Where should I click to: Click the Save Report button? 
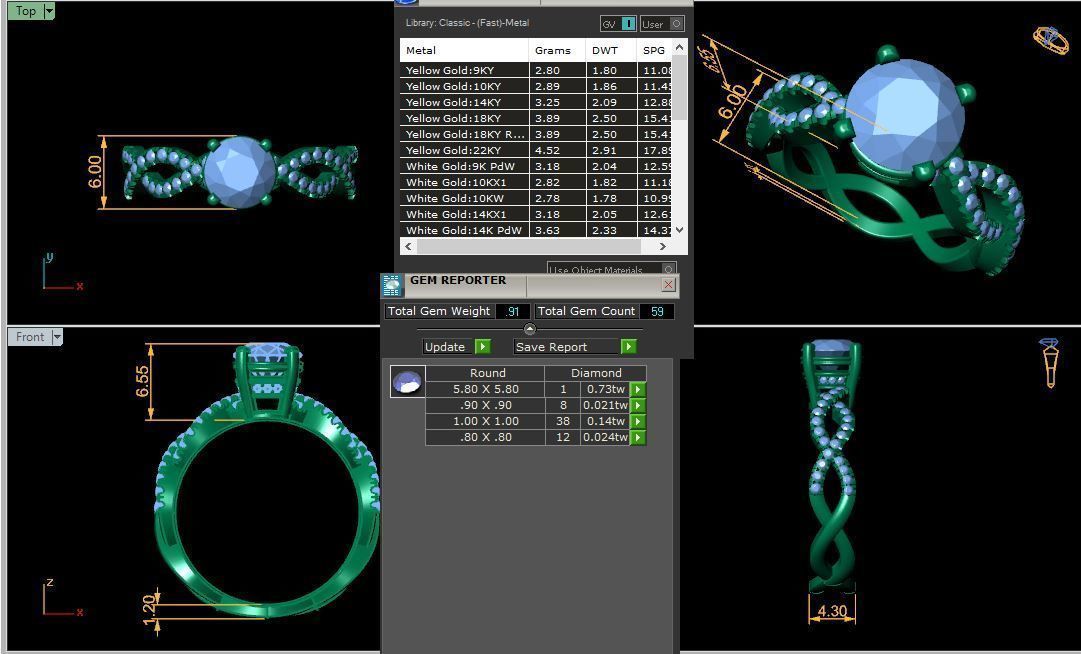coord(566,347)
